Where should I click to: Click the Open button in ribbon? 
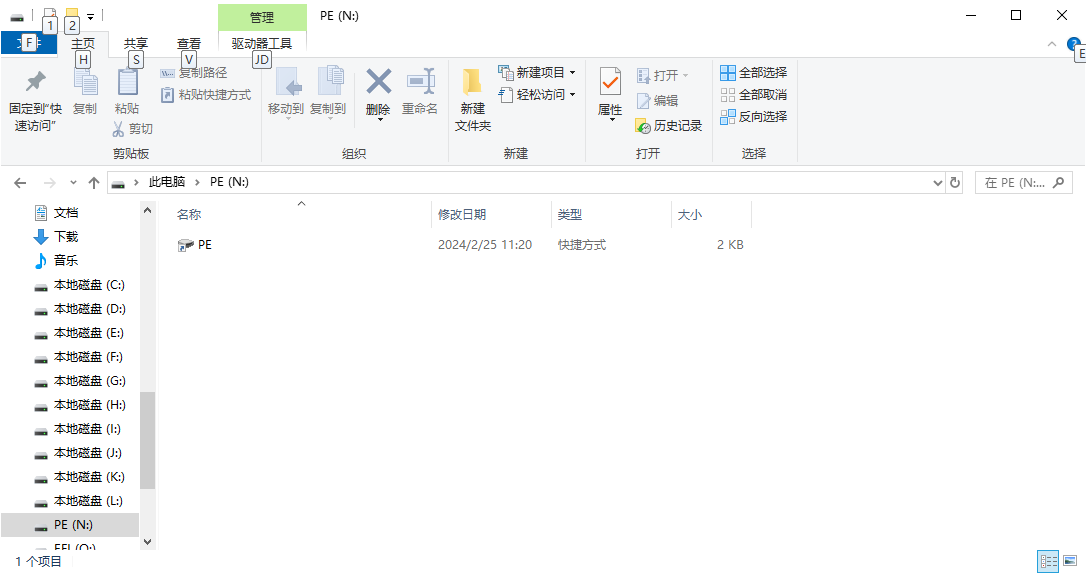pyautogui.click(x=663, y=75)
